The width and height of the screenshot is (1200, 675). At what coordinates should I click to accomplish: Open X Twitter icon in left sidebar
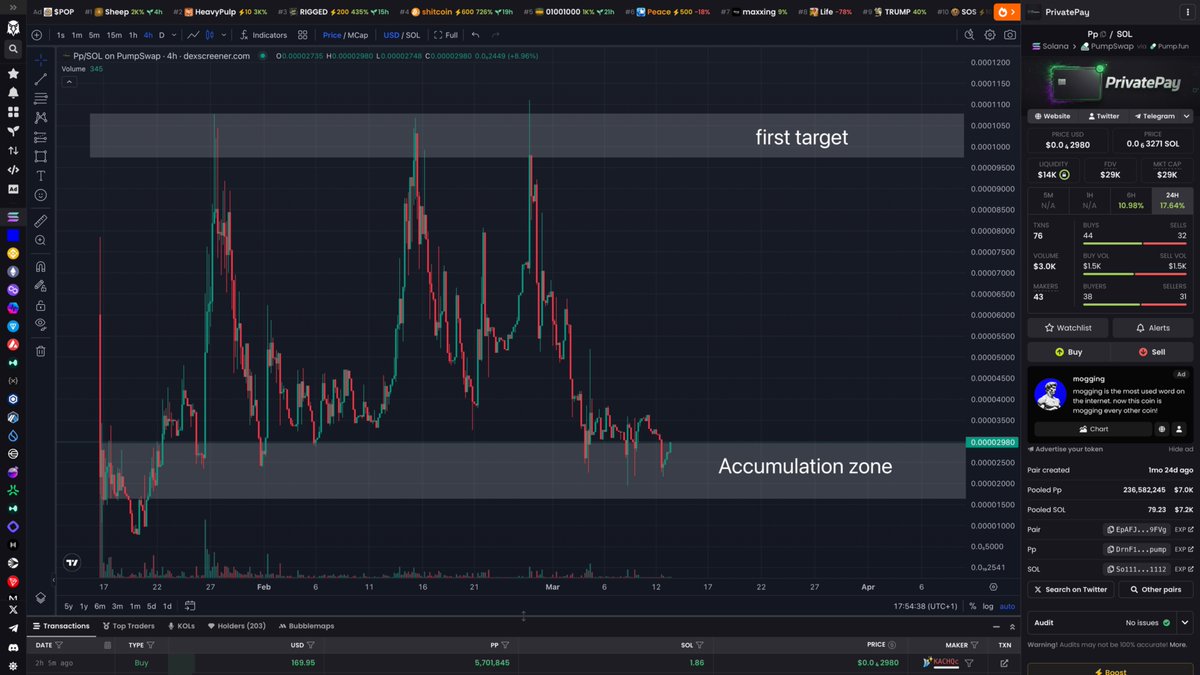point(13,609)
